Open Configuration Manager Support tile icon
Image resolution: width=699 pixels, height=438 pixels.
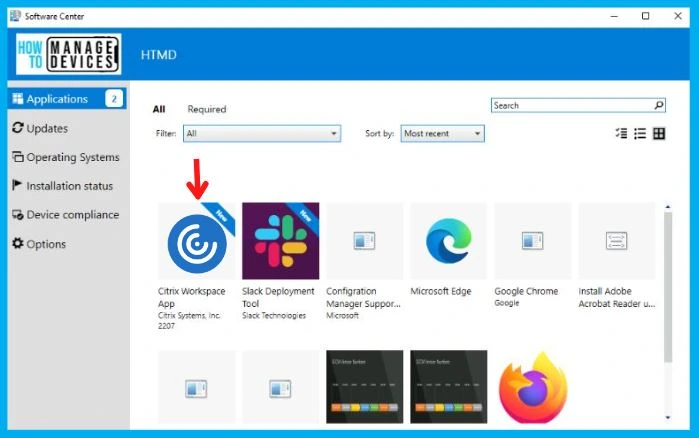[x=365, y=241]
